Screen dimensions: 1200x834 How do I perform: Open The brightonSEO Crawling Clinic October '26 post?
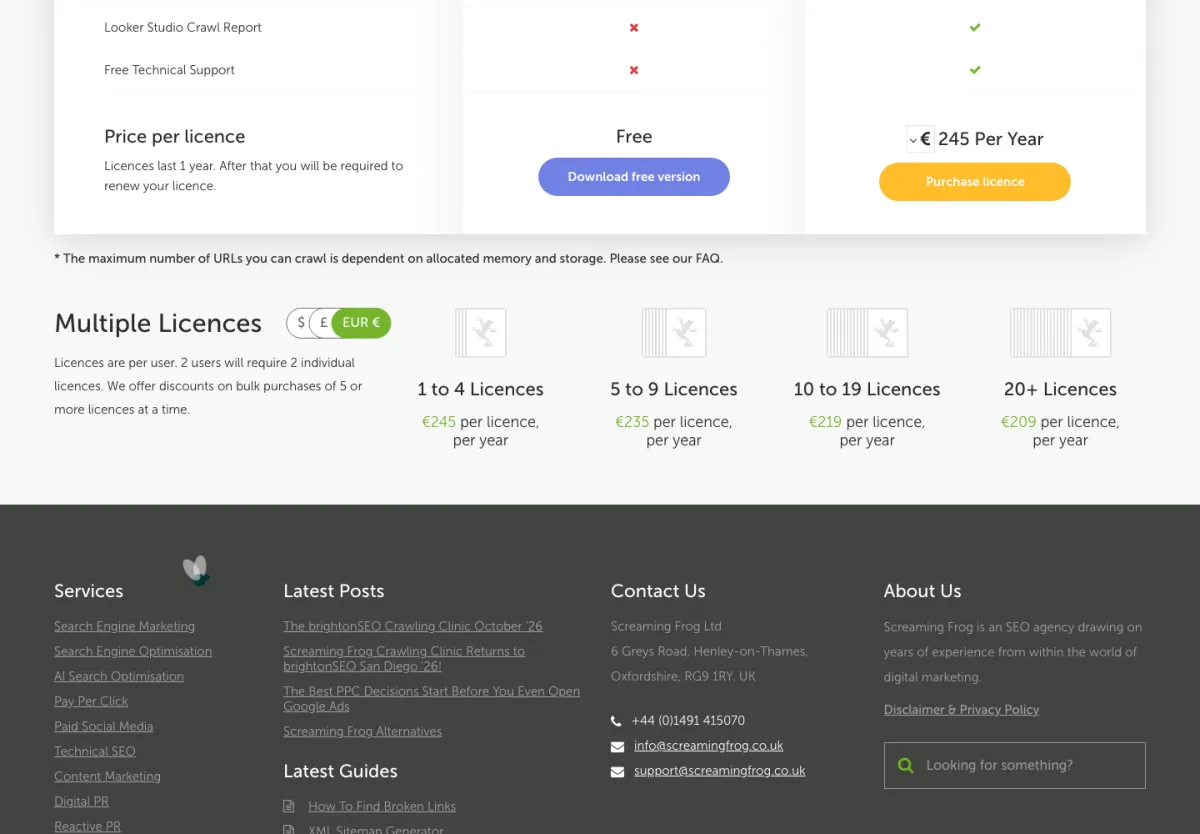(x=413, y=626)
